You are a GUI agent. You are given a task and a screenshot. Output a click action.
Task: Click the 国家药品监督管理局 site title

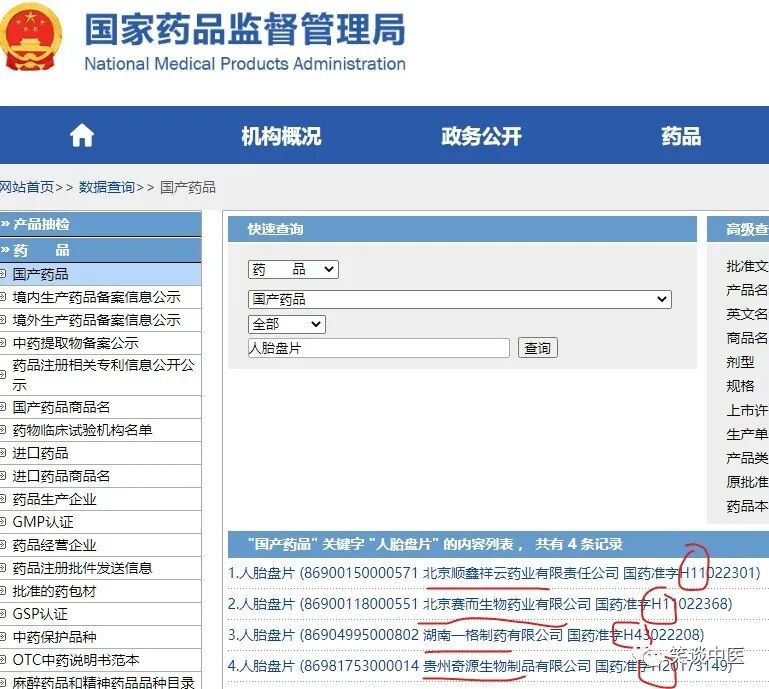(x=245, y=29)
